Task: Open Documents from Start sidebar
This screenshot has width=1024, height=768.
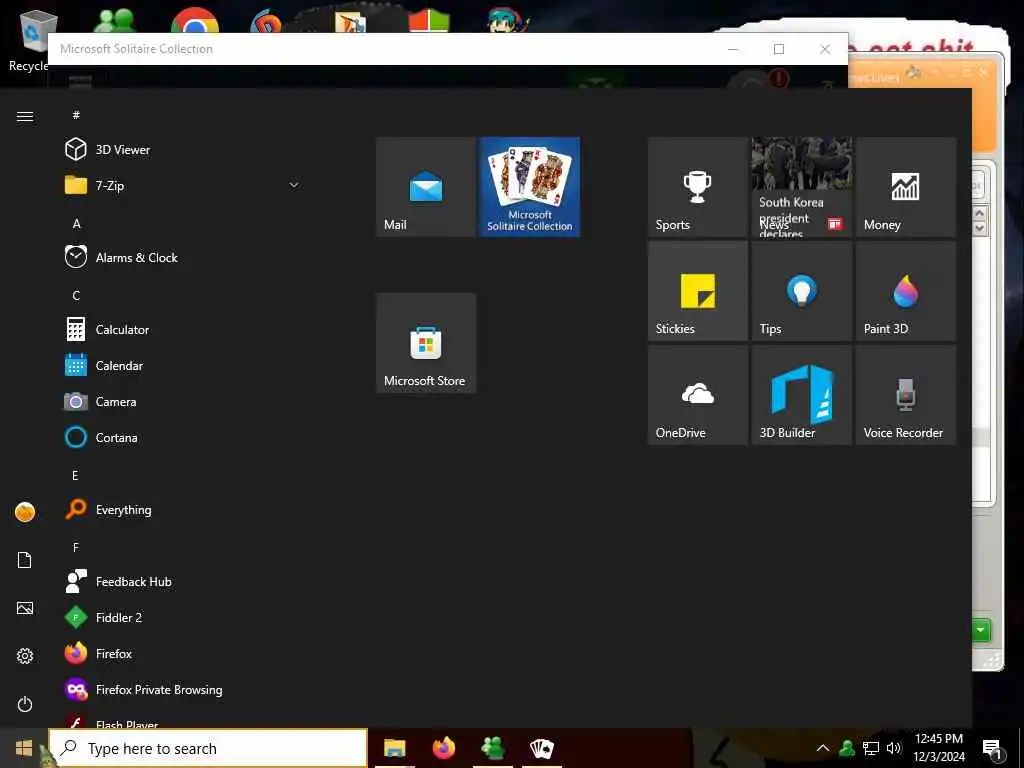Action: tap(25, 560)
